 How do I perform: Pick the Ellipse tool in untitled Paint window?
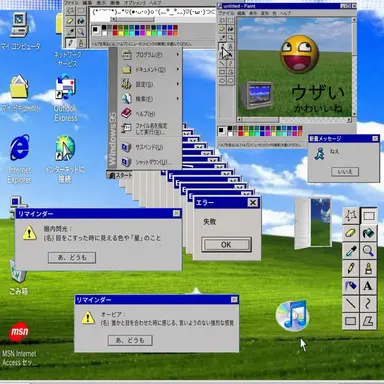tap(222, 80)
